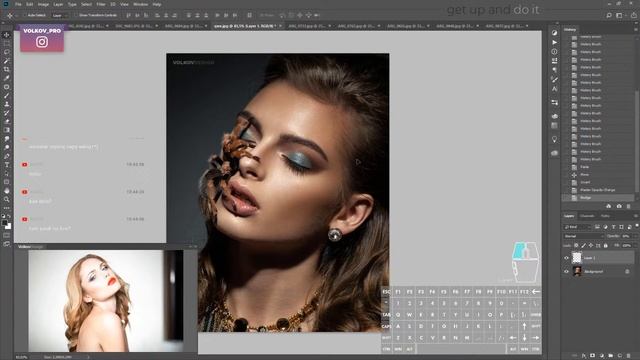This screenshot has width=640, height=360.
Task: Open Instagram VOLKOV_PRO badge
Action: pyautogui.click(x=42, y=38)
